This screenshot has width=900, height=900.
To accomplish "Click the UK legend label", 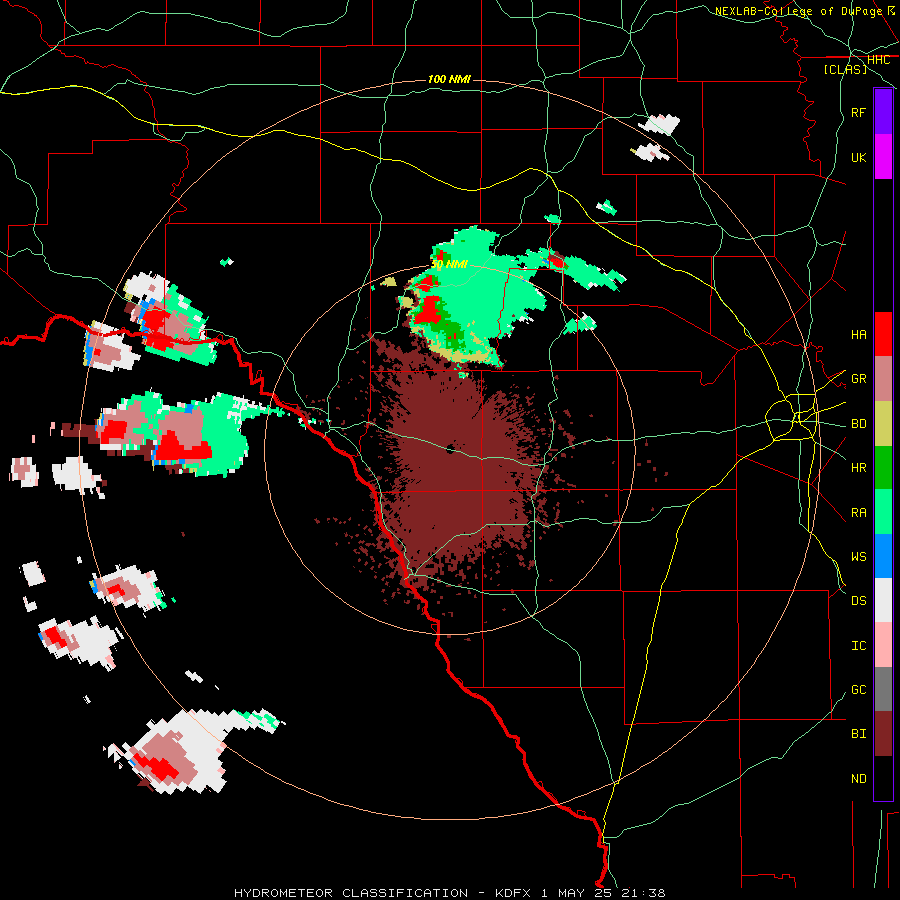I will [x=858, y=158].
